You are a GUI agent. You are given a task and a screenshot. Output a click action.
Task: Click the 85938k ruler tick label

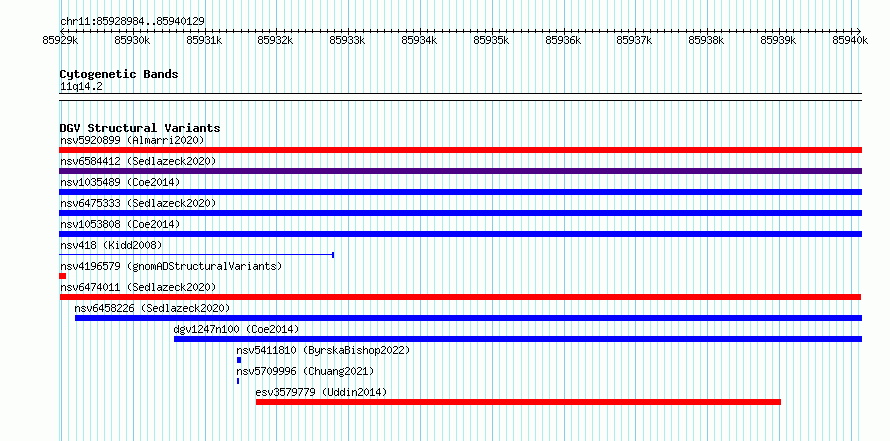coord(707,40)
